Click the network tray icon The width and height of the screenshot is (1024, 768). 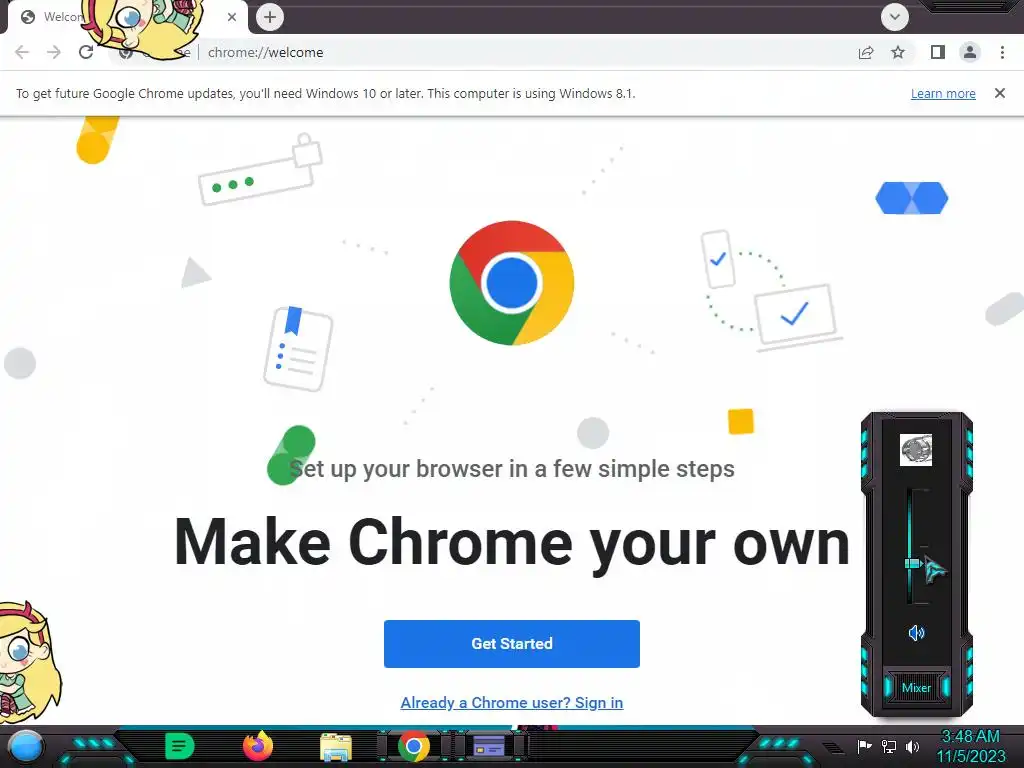889,746
